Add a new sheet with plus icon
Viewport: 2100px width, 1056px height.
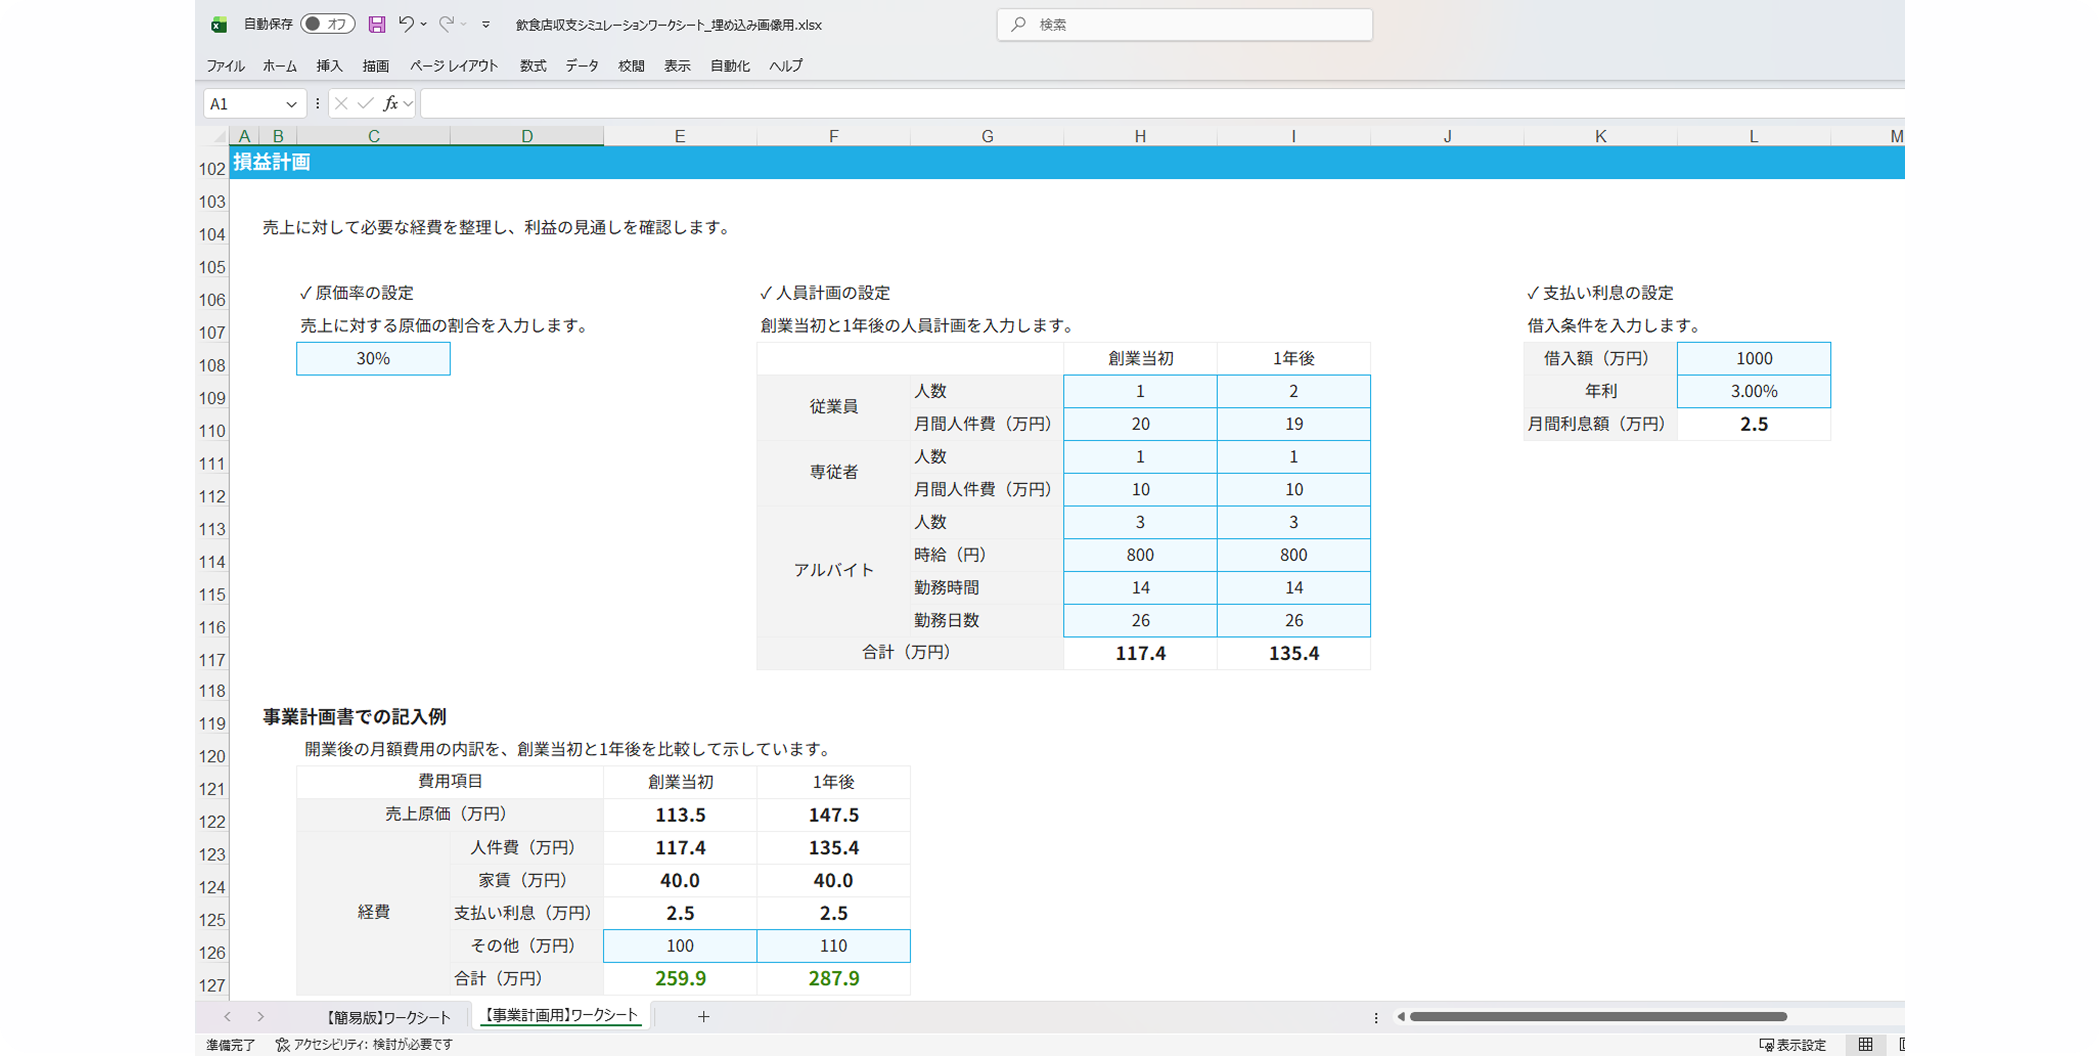point(704,1016)
